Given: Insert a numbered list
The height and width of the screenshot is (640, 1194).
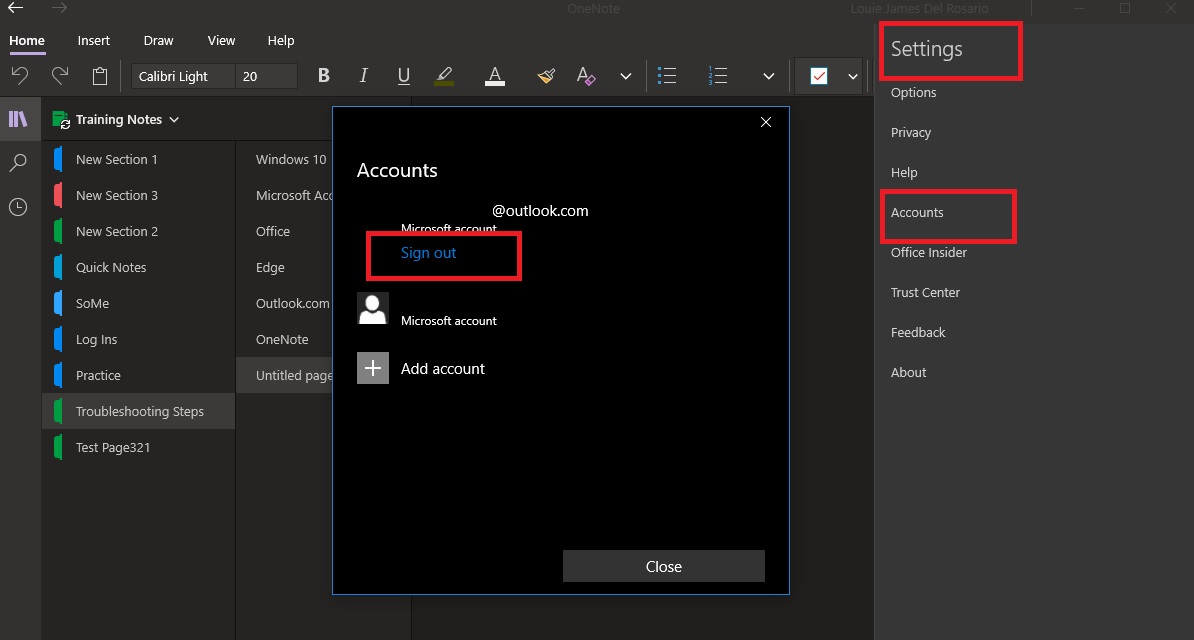Looking at the screenshot, I should [x=717, y=75].
